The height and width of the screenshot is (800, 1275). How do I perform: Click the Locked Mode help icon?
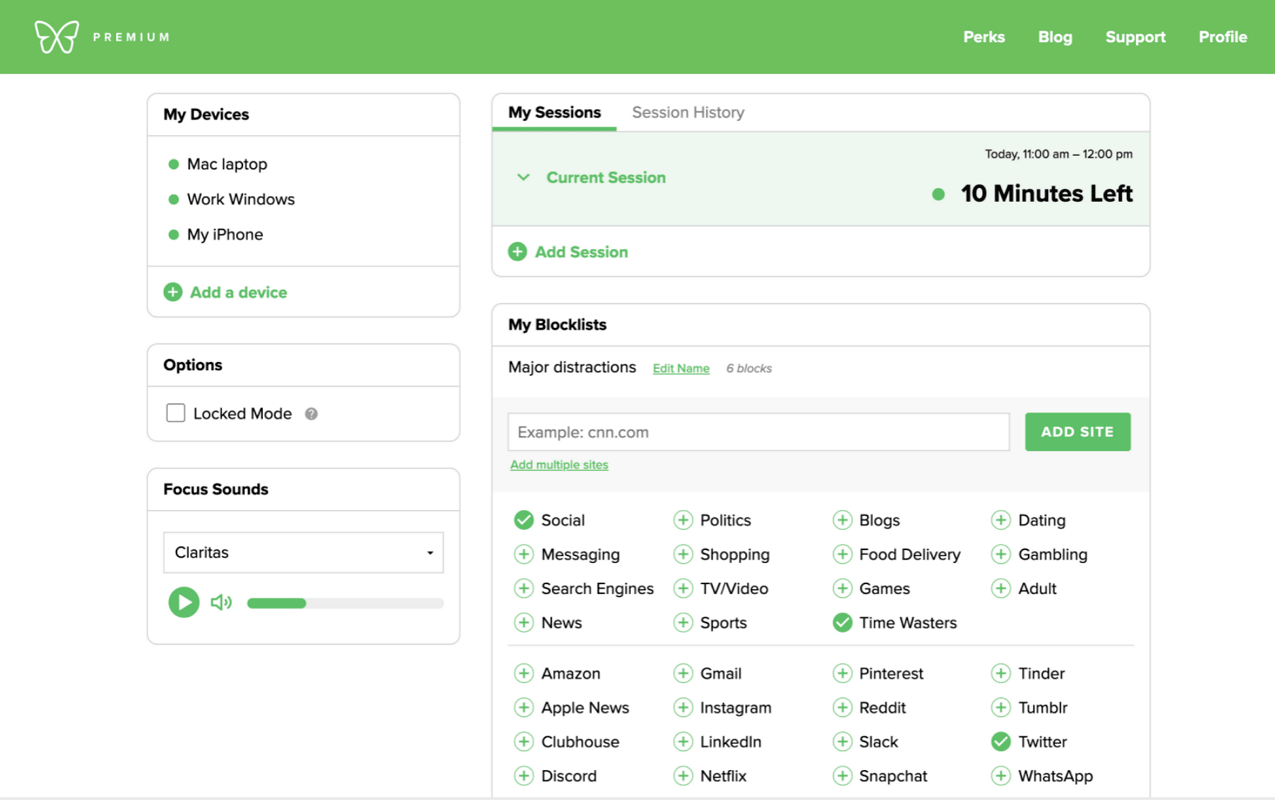pos(311,414)
